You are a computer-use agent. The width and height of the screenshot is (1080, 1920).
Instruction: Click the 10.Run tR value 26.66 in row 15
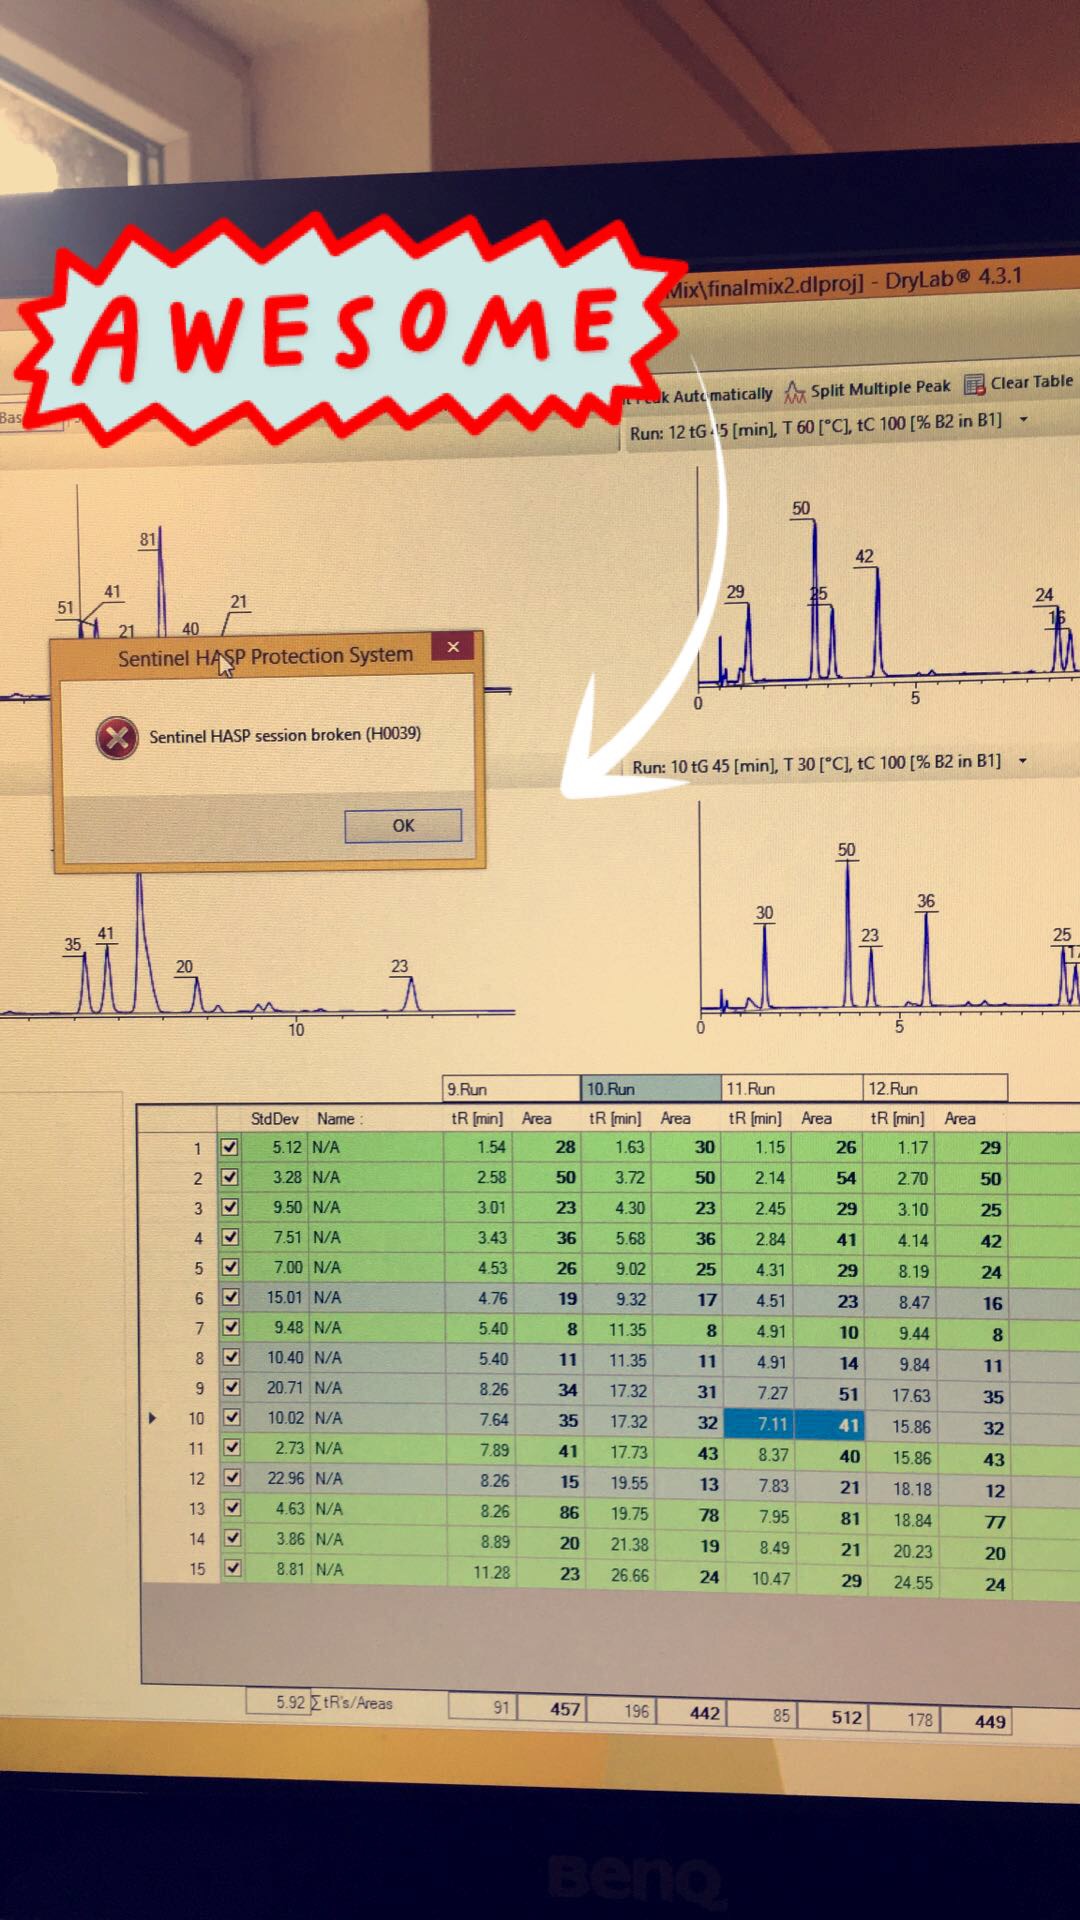click(629, 1575)
